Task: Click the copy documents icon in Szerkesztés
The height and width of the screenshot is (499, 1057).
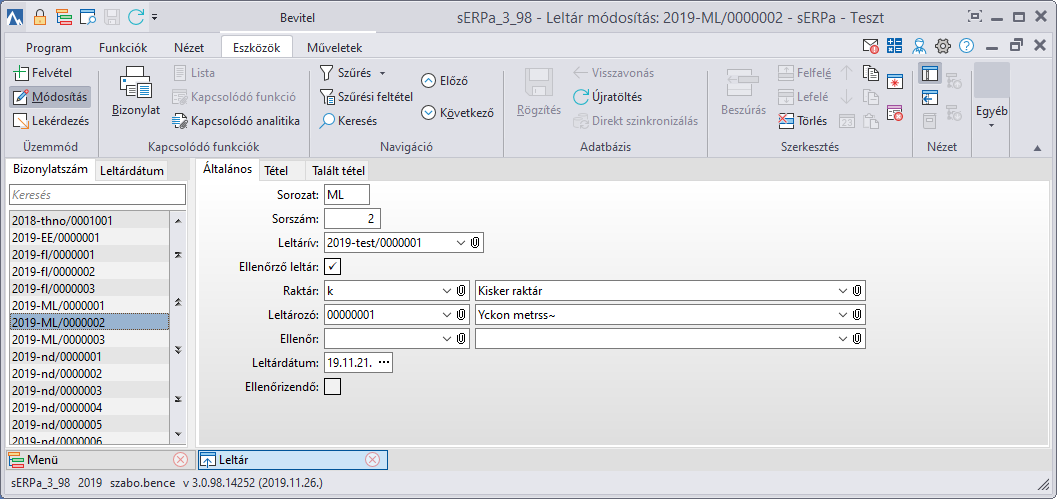Action: [x=871, y=73]
